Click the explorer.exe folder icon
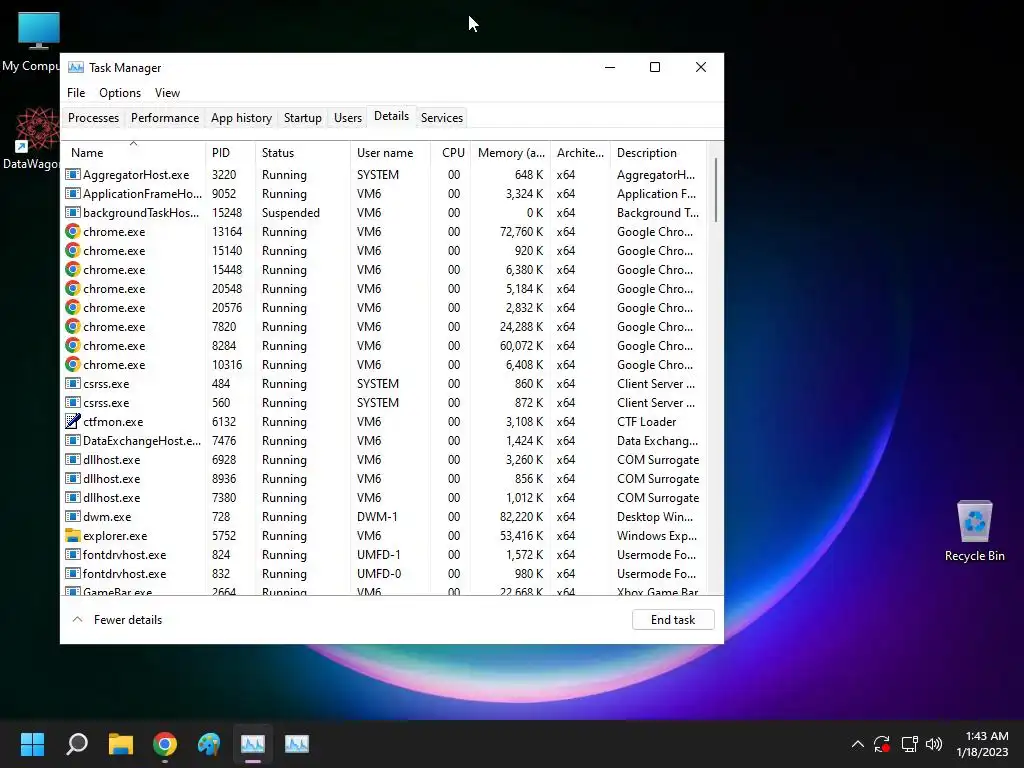1024x768 pixels. pos(72,536)
